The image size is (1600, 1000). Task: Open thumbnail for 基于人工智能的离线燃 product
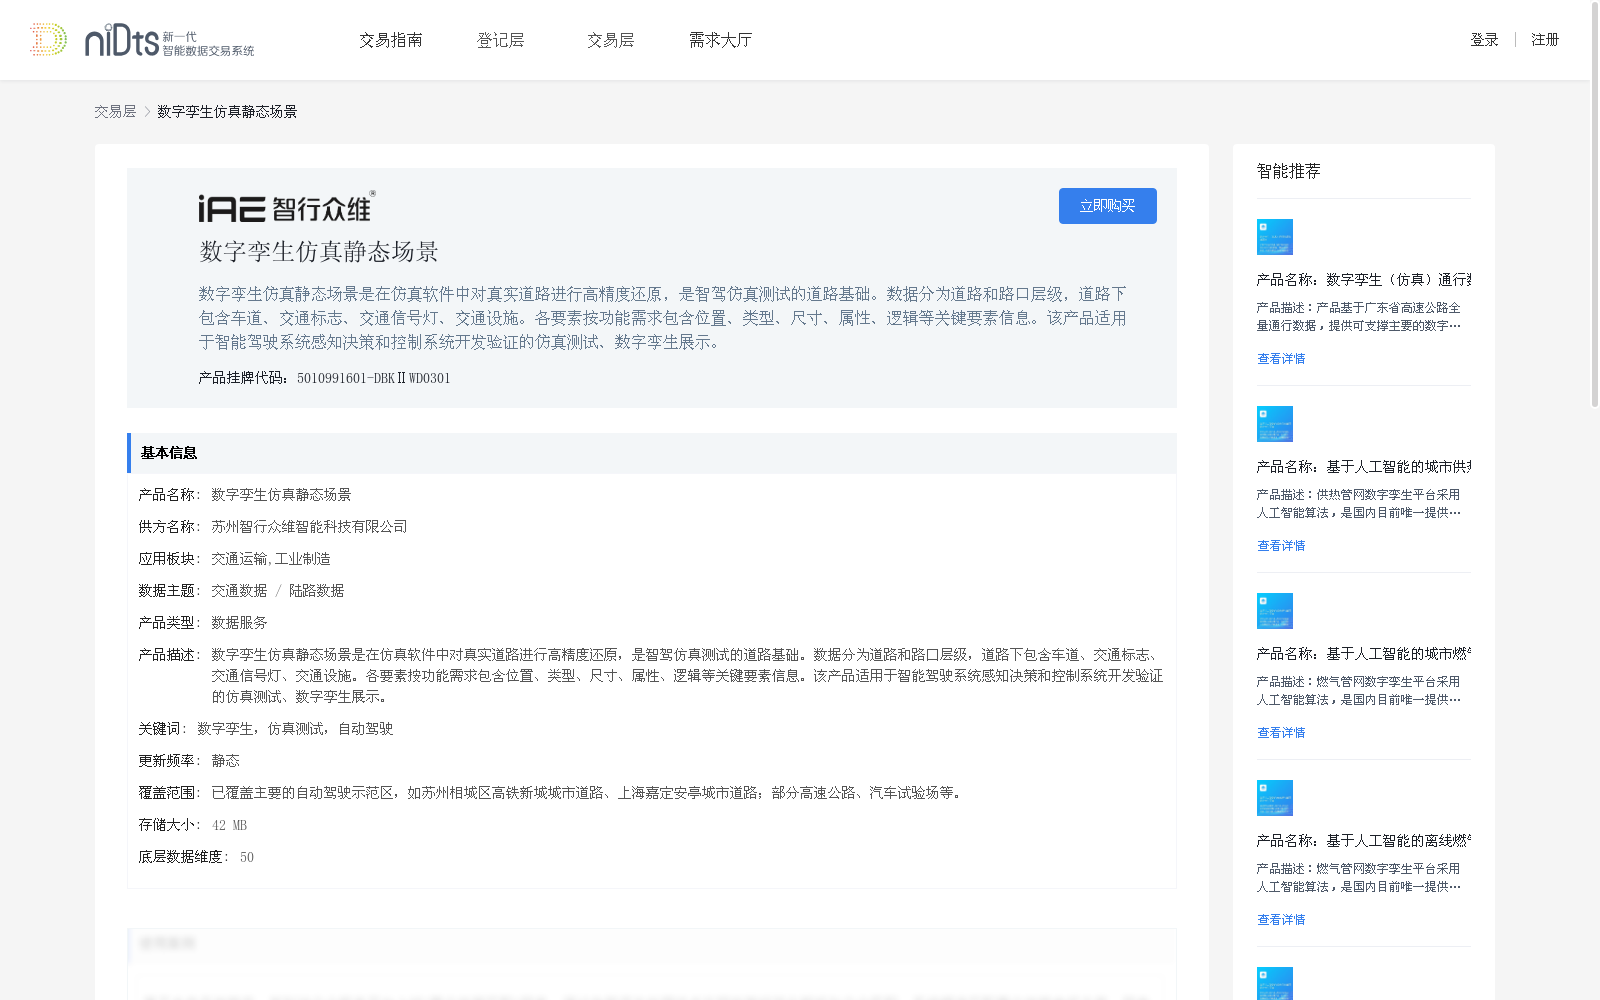(x=1275, y=798)
